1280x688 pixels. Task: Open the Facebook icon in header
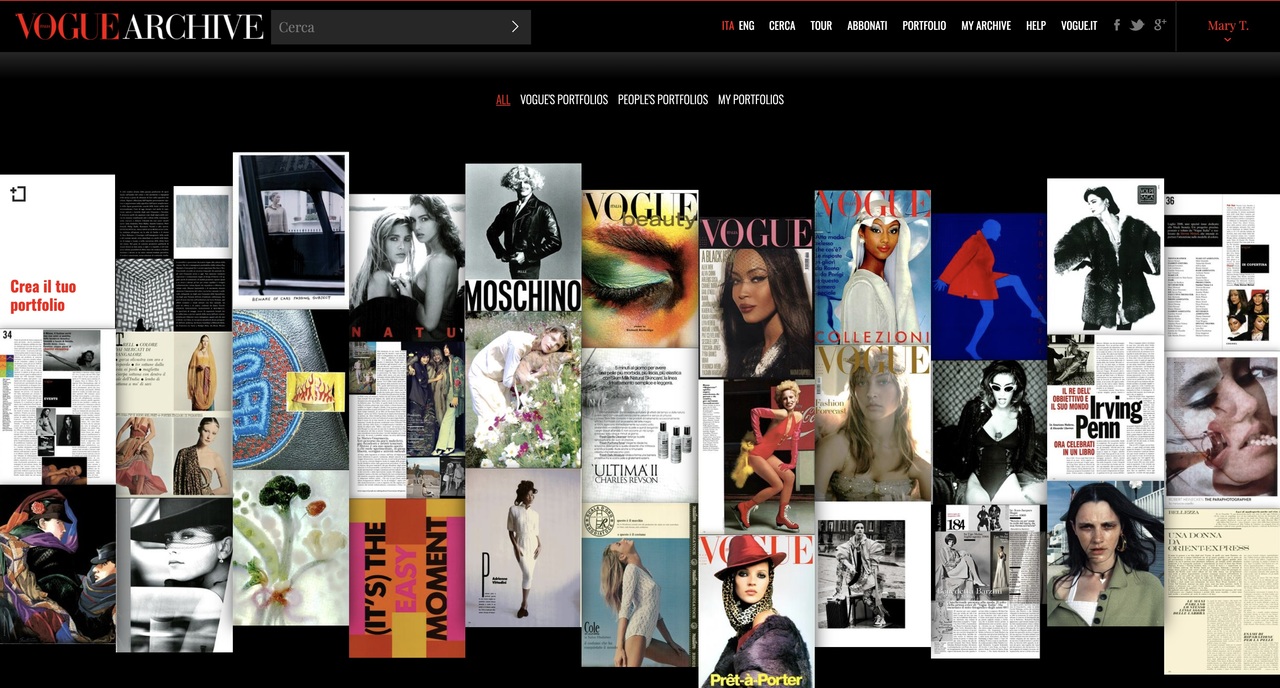1117,25
